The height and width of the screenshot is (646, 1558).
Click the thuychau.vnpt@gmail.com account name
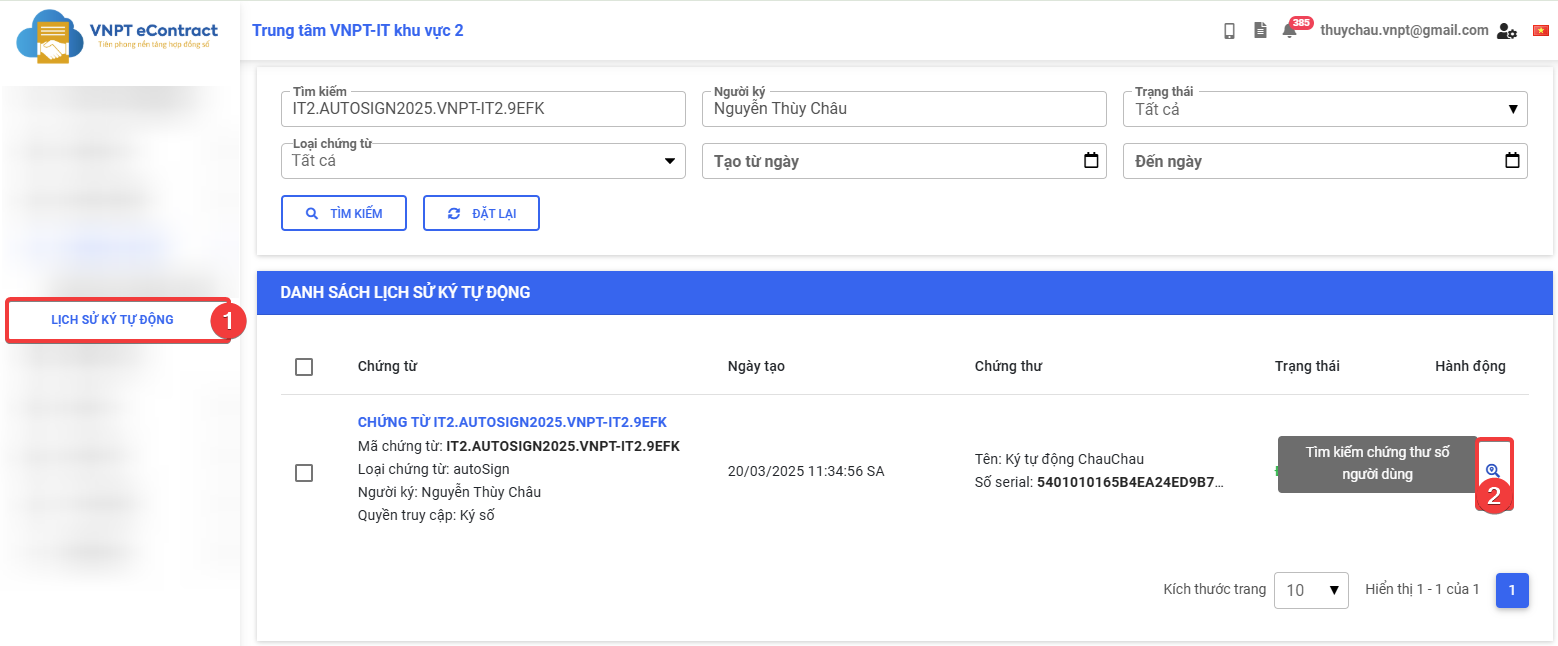click(1404, 30)
